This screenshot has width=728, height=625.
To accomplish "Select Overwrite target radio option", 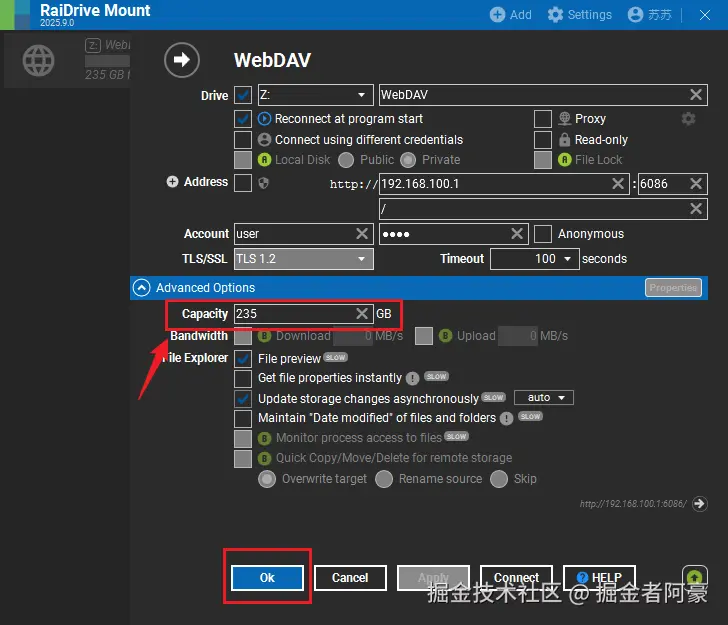I will coord(267,479).
